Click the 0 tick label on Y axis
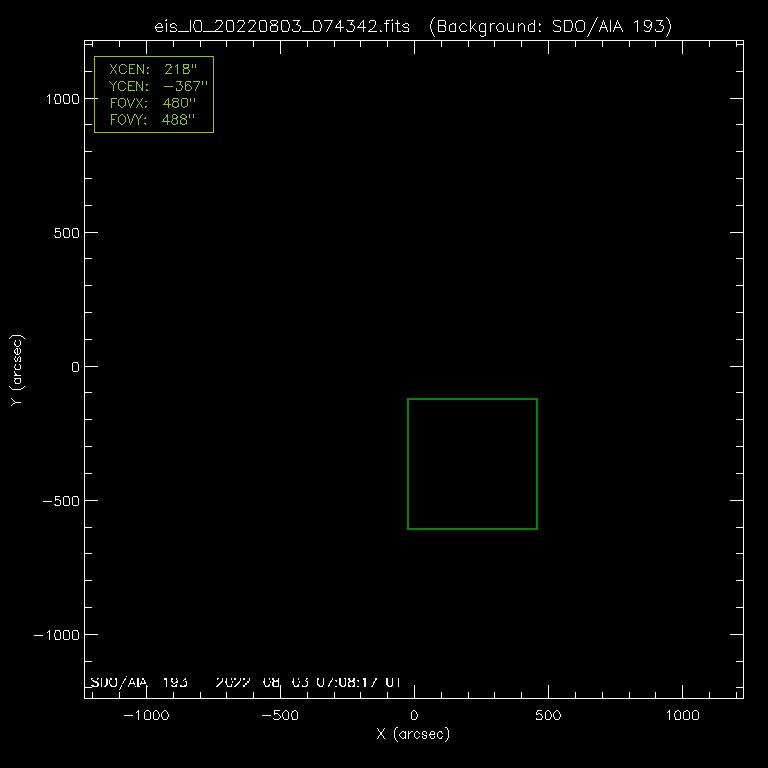Viewport: 768px width, 768px height. [73, 366]
